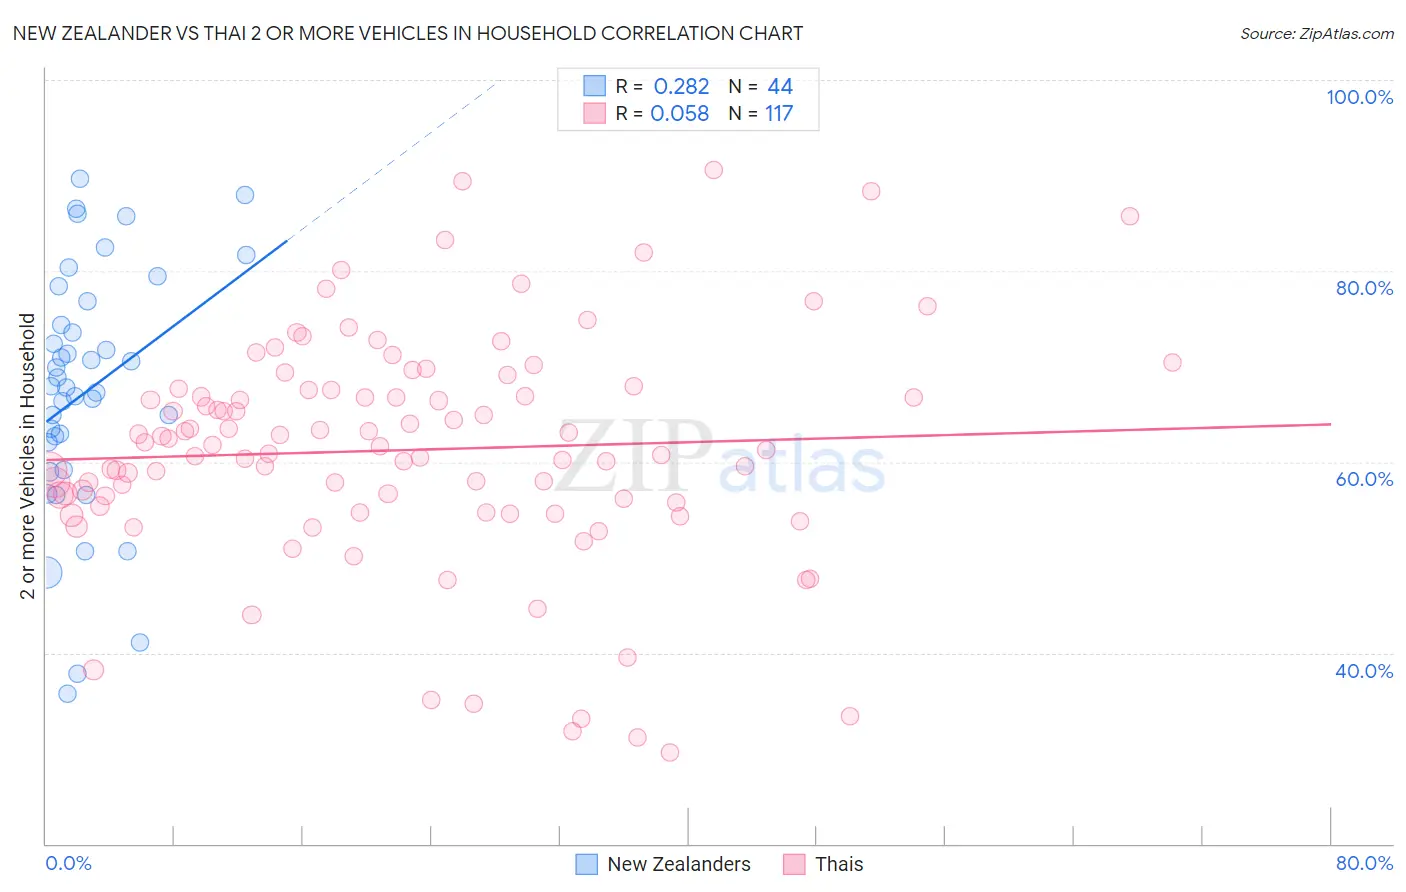Click the ZIPatlas watermark in chart center
This screenshot has height=892, width=1406.
(720, 456)
